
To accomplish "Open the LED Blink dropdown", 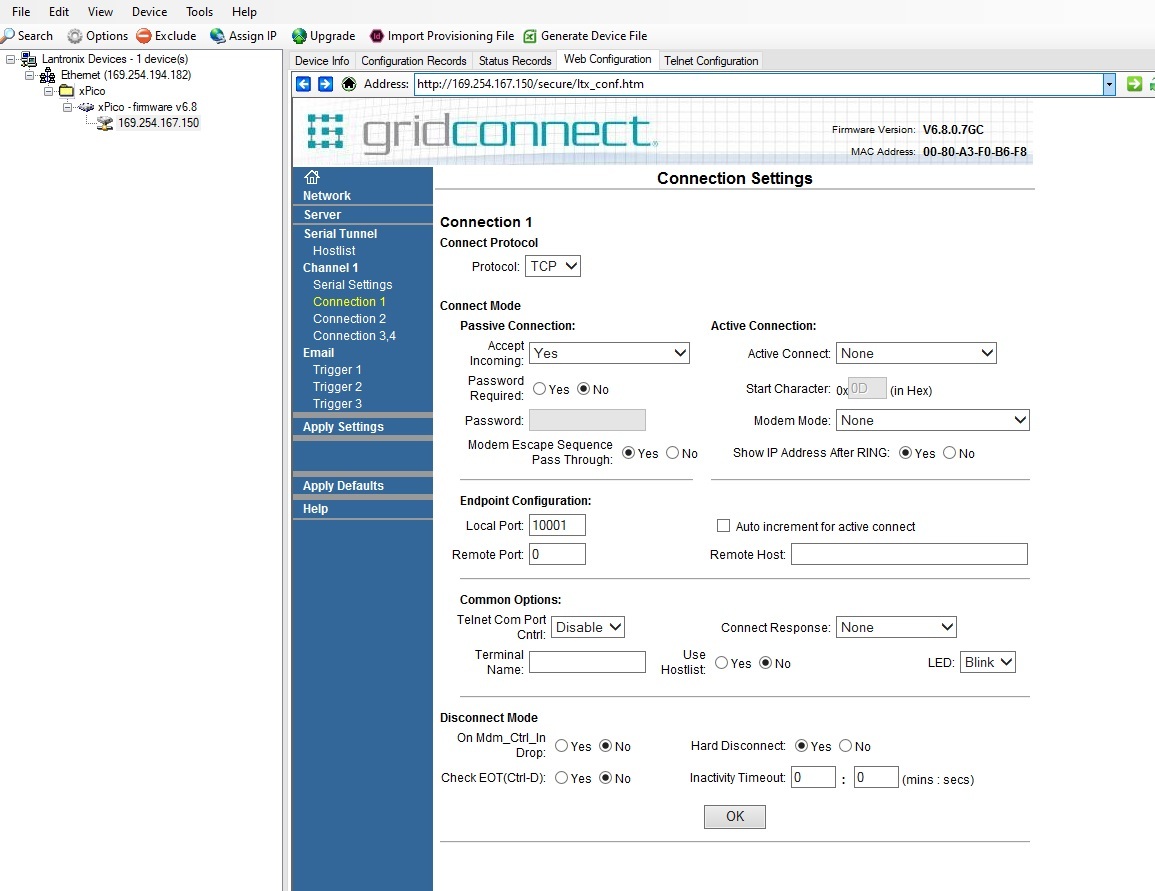I will pyautogui.click(x=988, y=662).
